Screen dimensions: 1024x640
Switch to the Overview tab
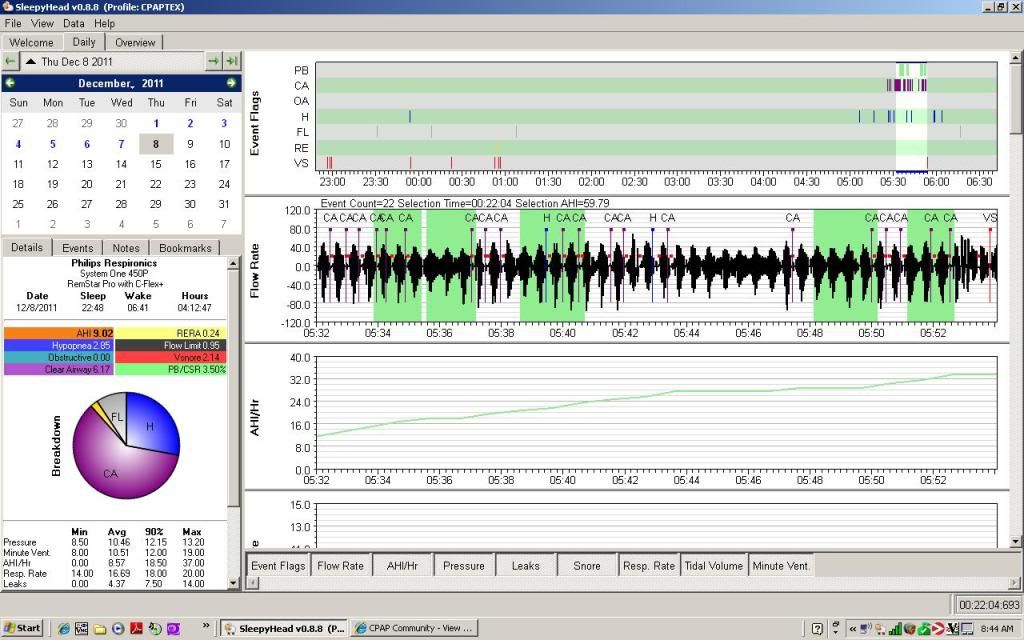[x=135, y=42]
